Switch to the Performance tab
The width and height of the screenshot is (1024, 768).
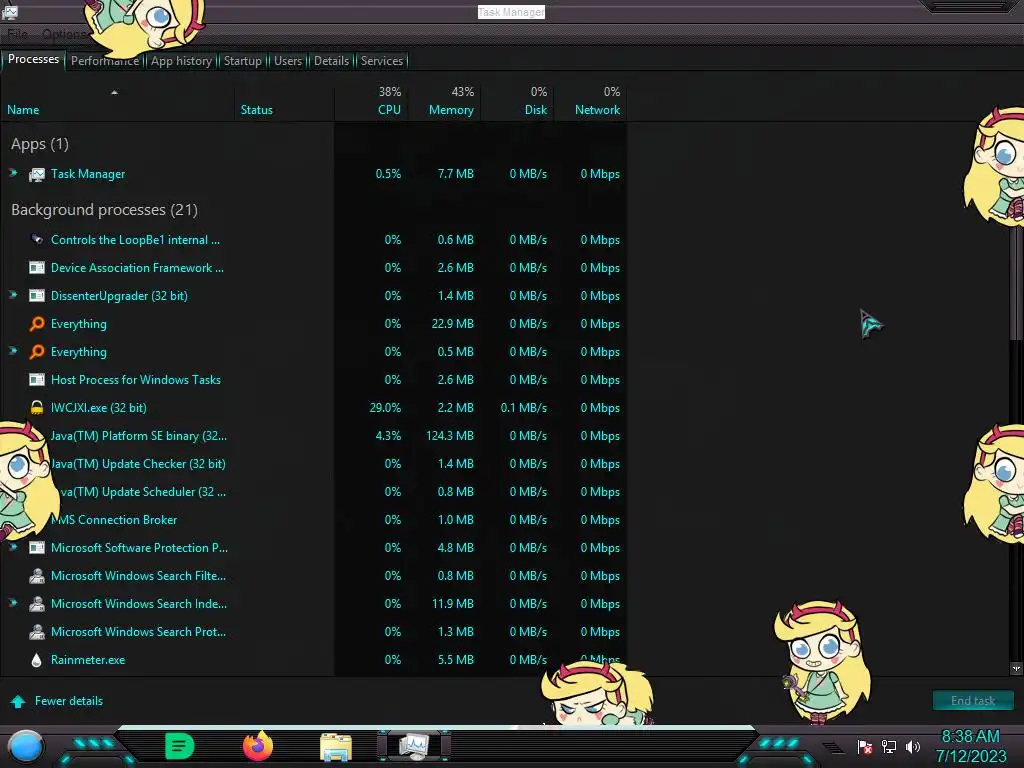(104, 61)
